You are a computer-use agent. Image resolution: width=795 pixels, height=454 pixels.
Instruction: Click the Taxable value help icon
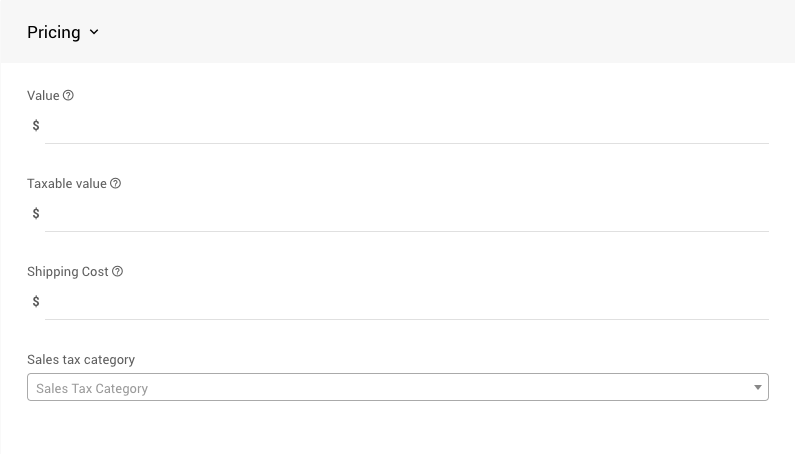[x=115, y=184]
